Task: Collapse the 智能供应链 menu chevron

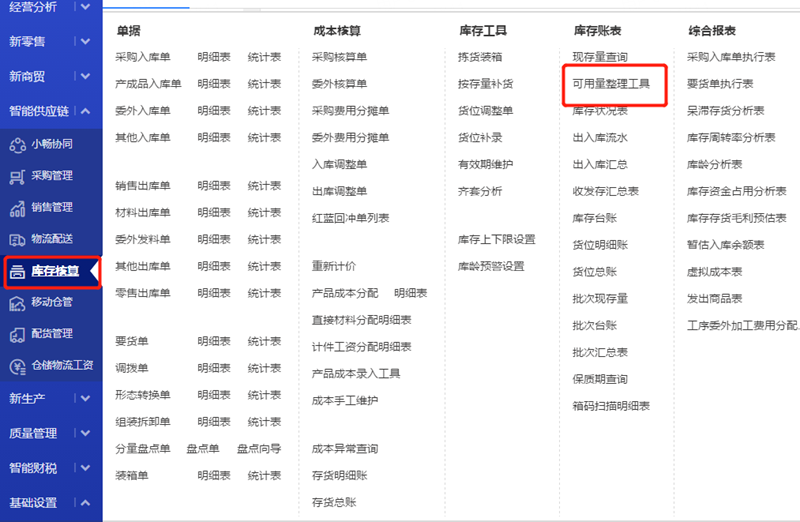Action: point(85,111)
